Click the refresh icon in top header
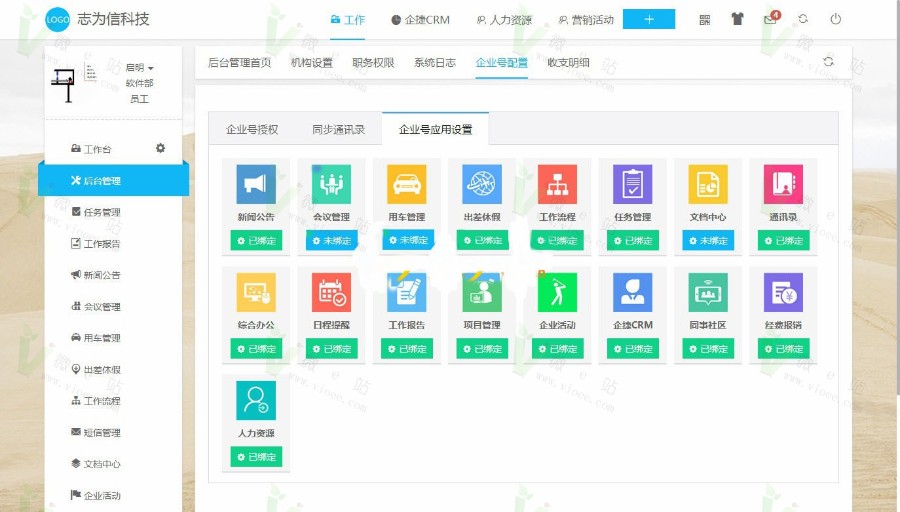 coord(803,19)
